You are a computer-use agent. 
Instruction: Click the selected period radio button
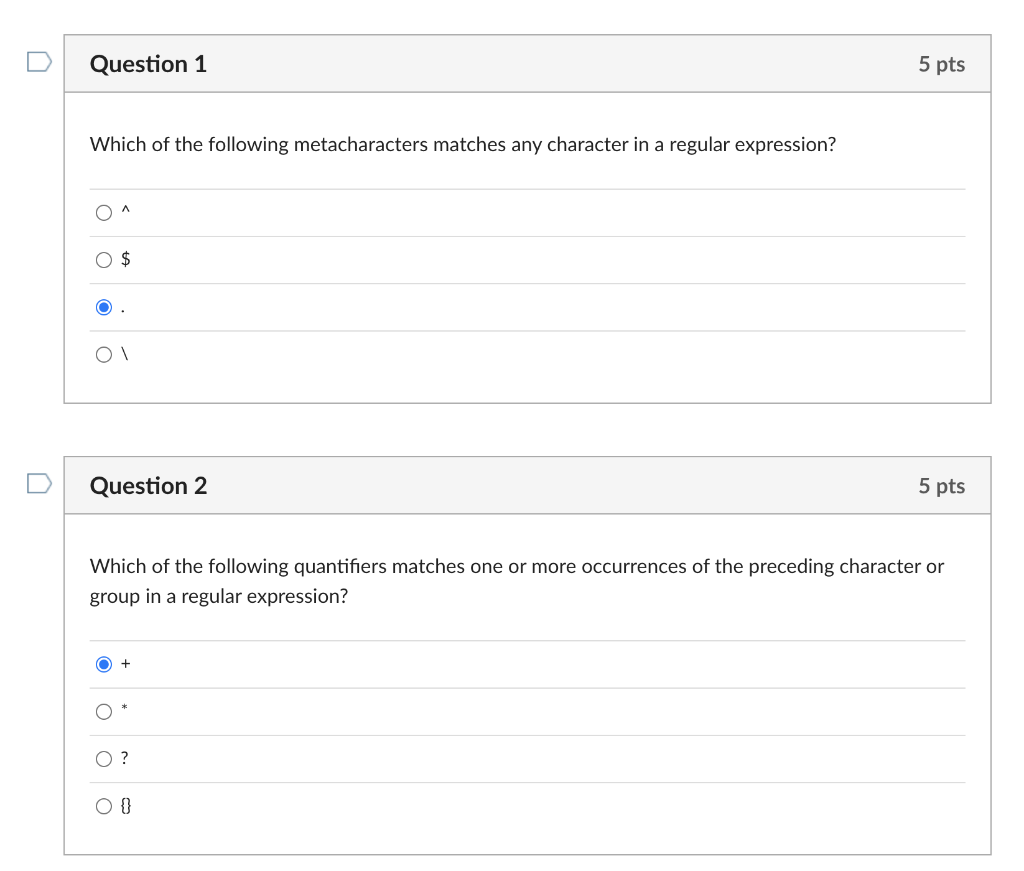(104, 308)
